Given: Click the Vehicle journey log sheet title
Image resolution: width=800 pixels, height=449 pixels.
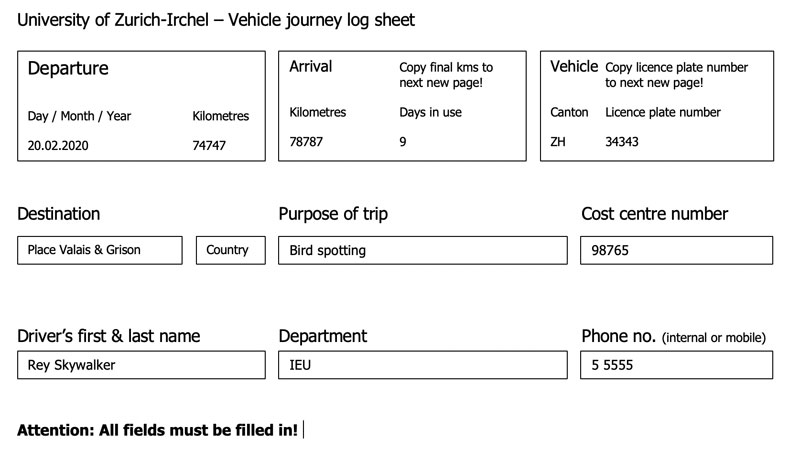Looking at the screenshot, I should [x=216, y=20].
